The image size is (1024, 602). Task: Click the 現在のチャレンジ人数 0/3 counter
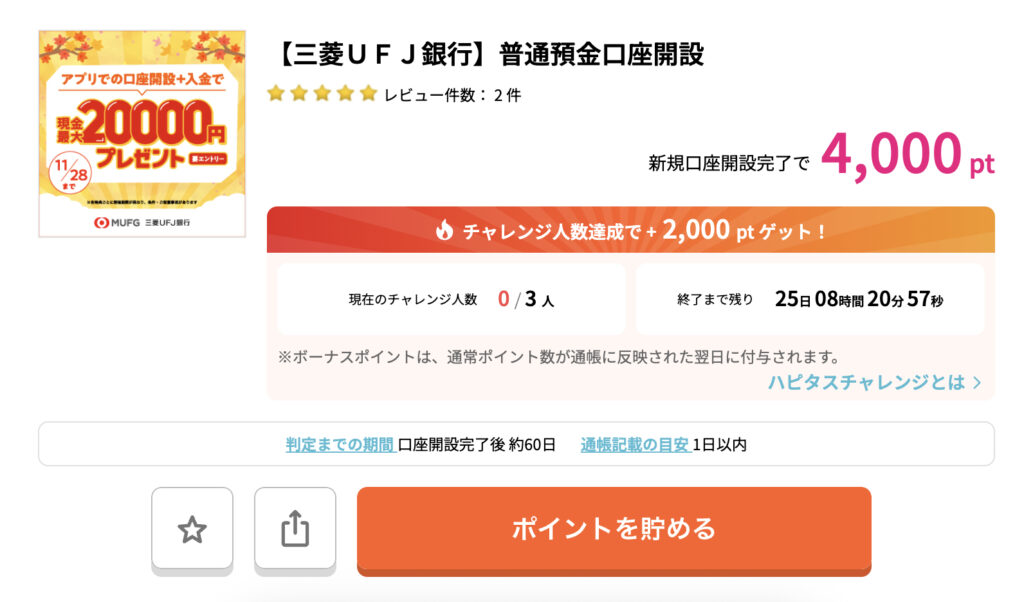click(x=451, y=299)
